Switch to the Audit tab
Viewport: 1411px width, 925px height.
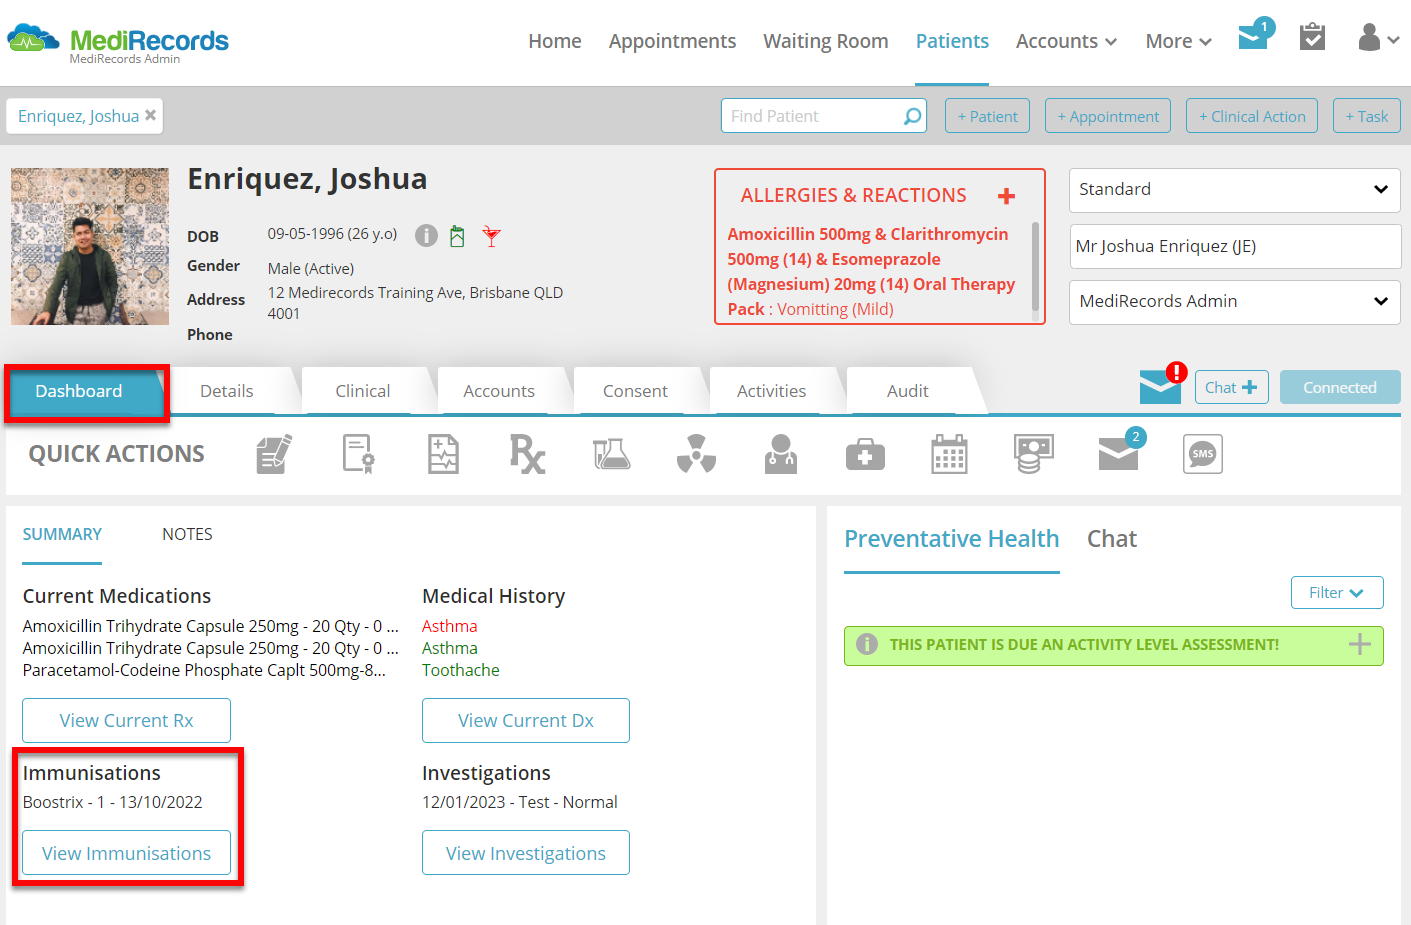(x=907, y=391)
